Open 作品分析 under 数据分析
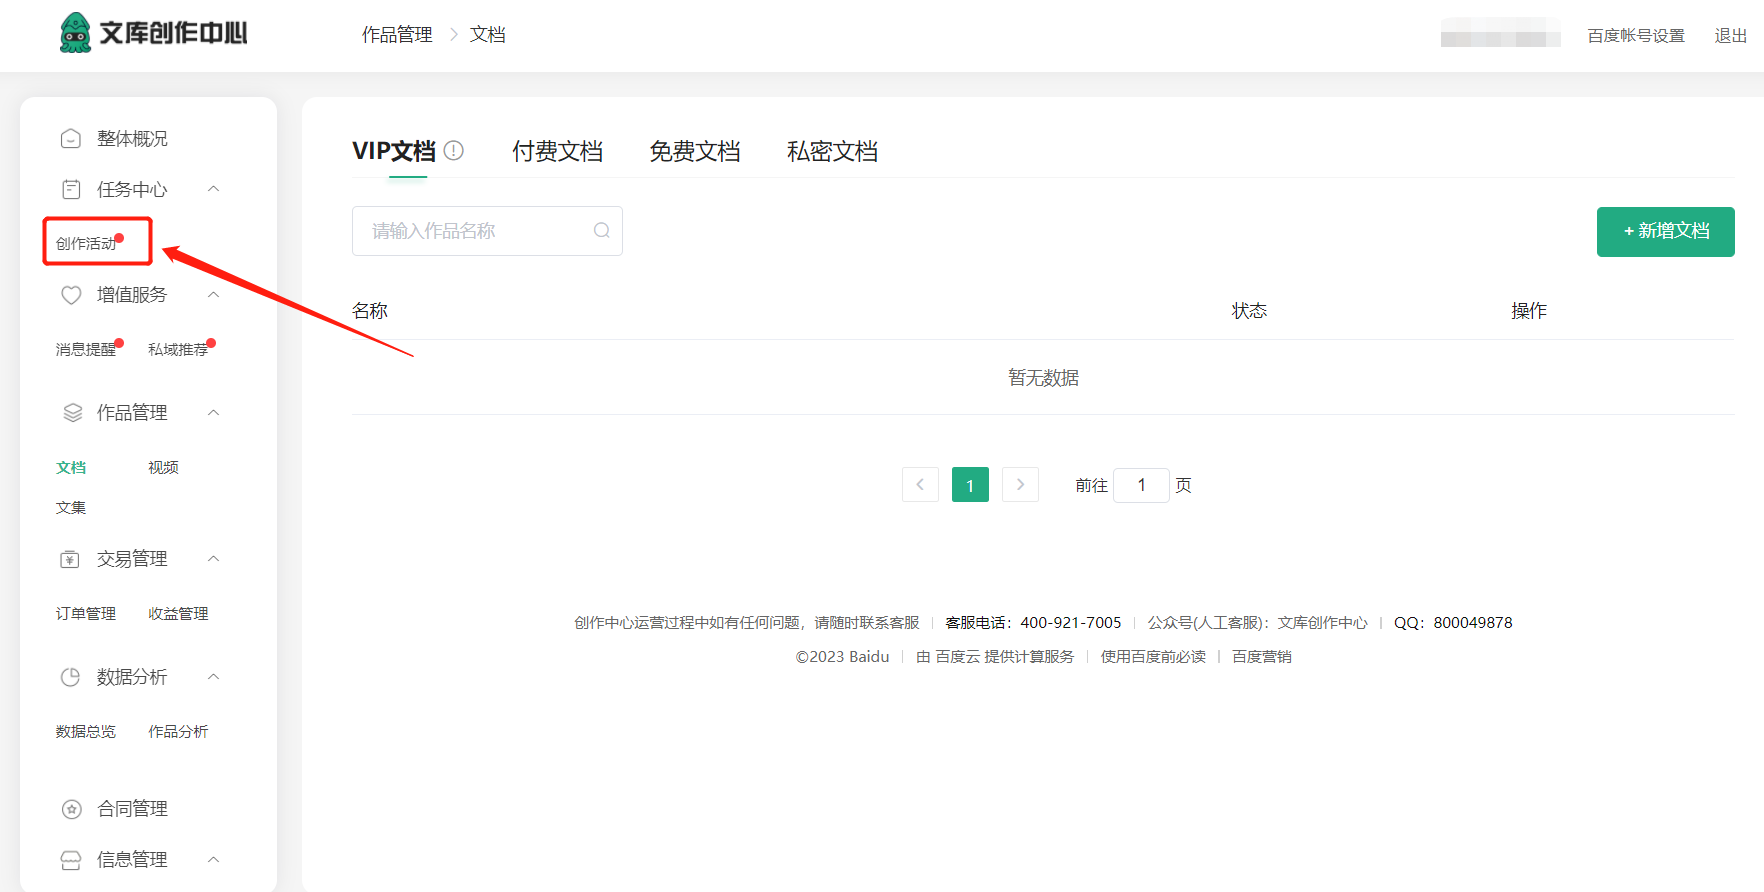Screen dimensions: 1764x892 [x=178, y=732]
